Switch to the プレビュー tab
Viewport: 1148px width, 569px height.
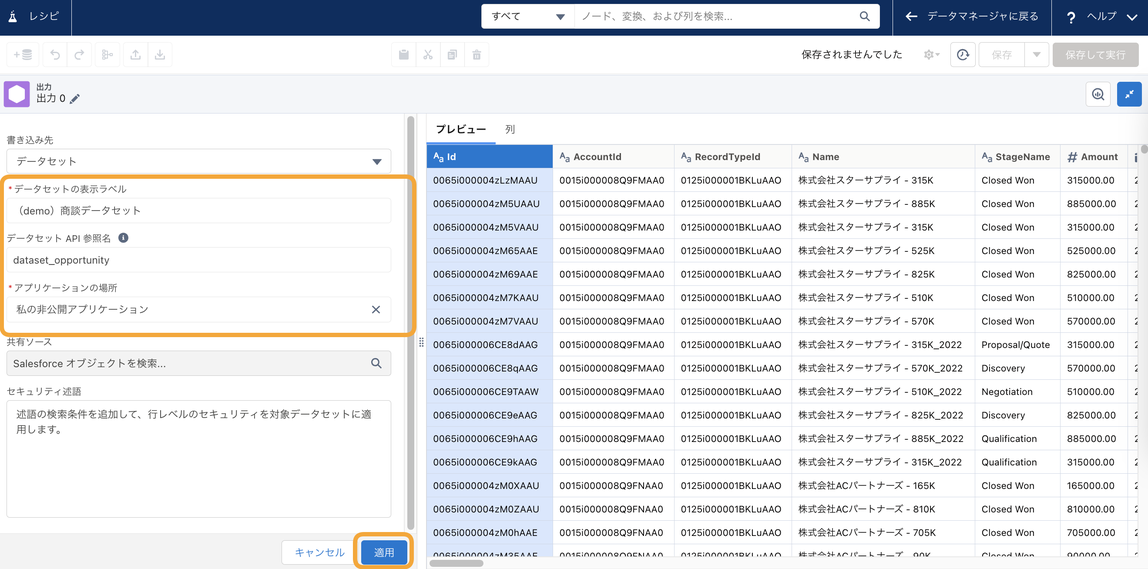[x=461, y=129]
